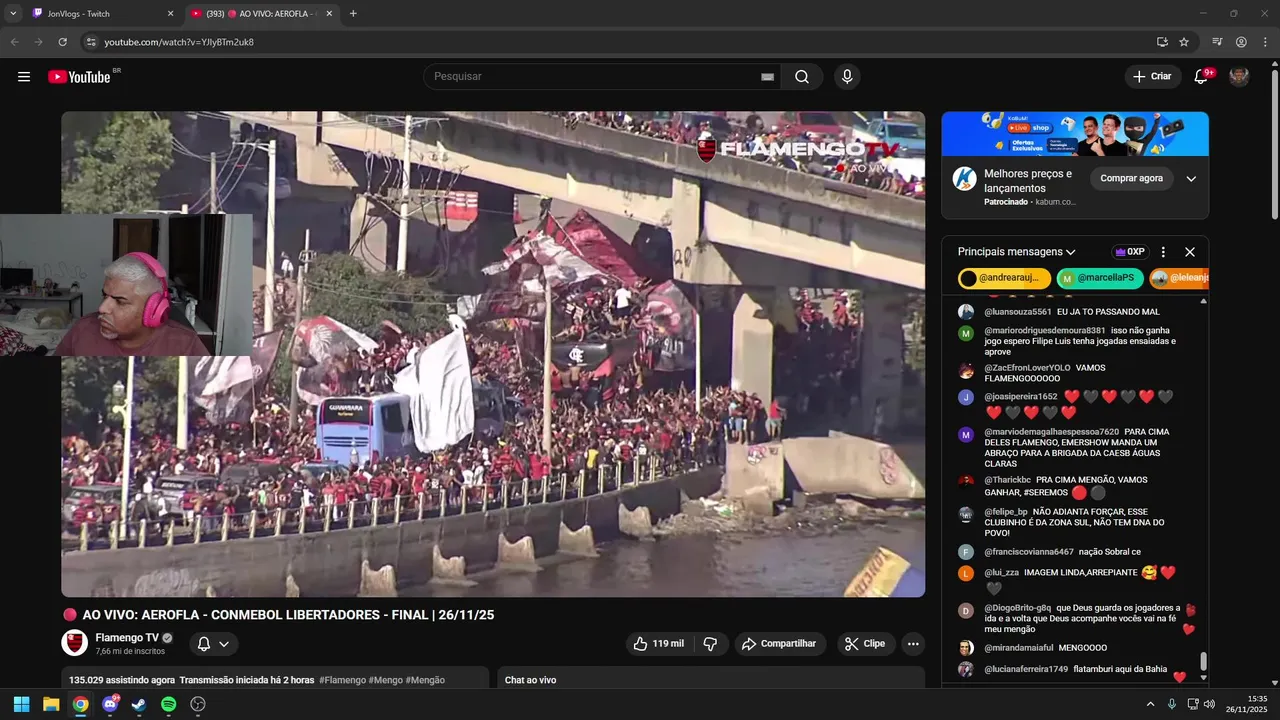Open subscription notification bell dropdown

(x=214, y=644)
